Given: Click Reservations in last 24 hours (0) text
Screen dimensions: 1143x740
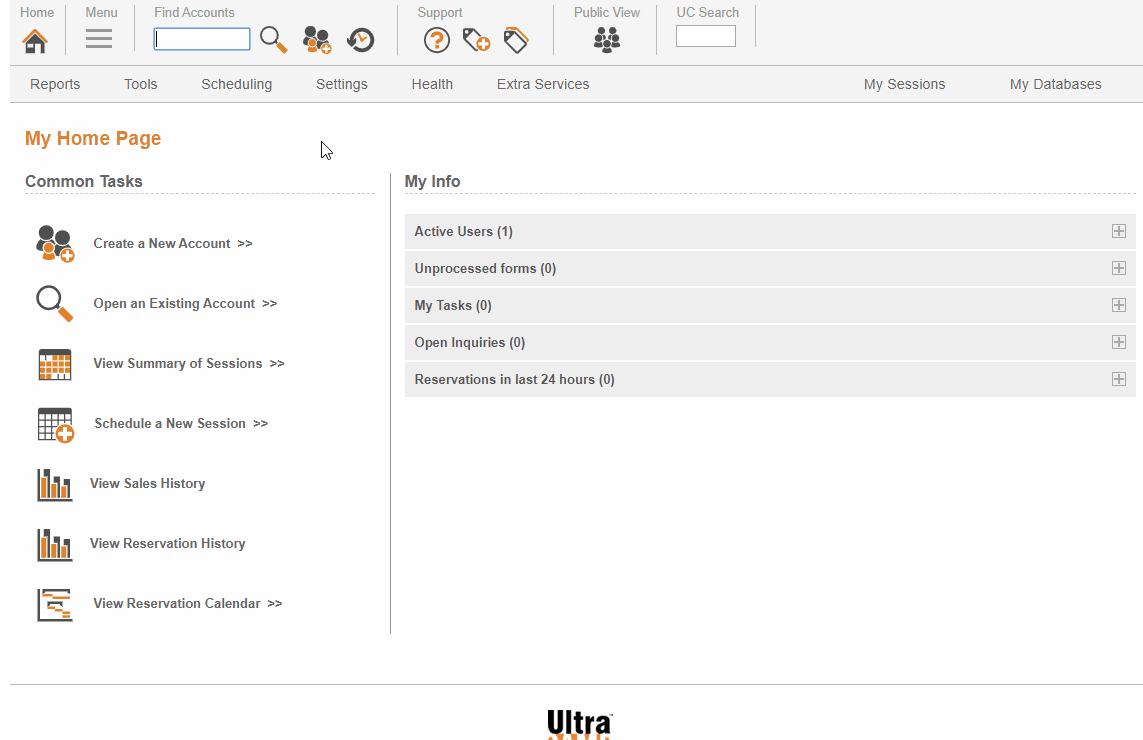Looking at the screenshot, I should click(515, 379).
